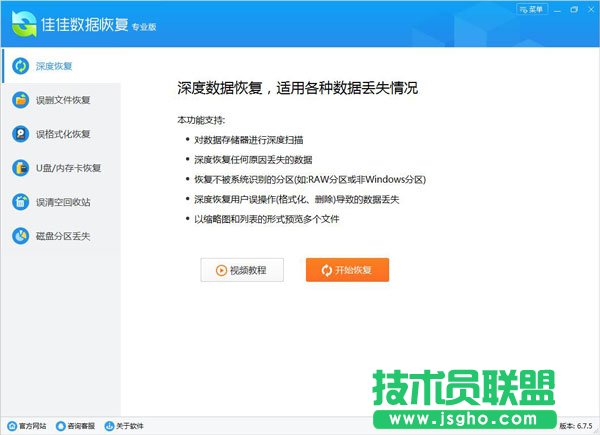
Task: Click the 官方网站 home icon
Action: (12, 426)
